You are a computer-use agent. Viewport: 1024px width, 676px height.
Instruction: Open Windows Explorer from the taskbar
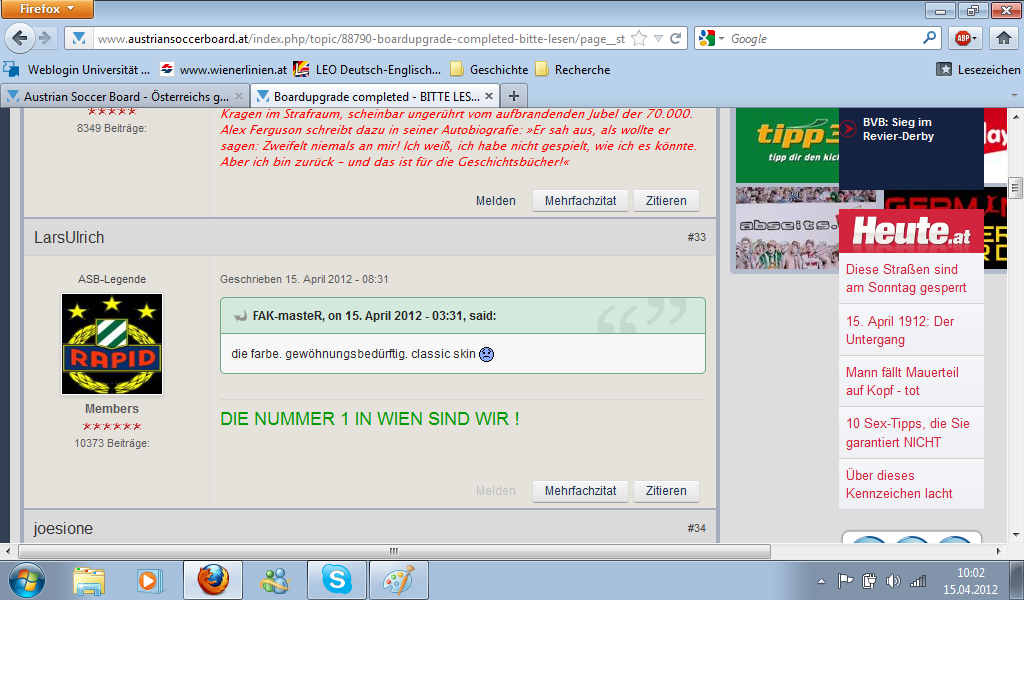tap(89, 580)
